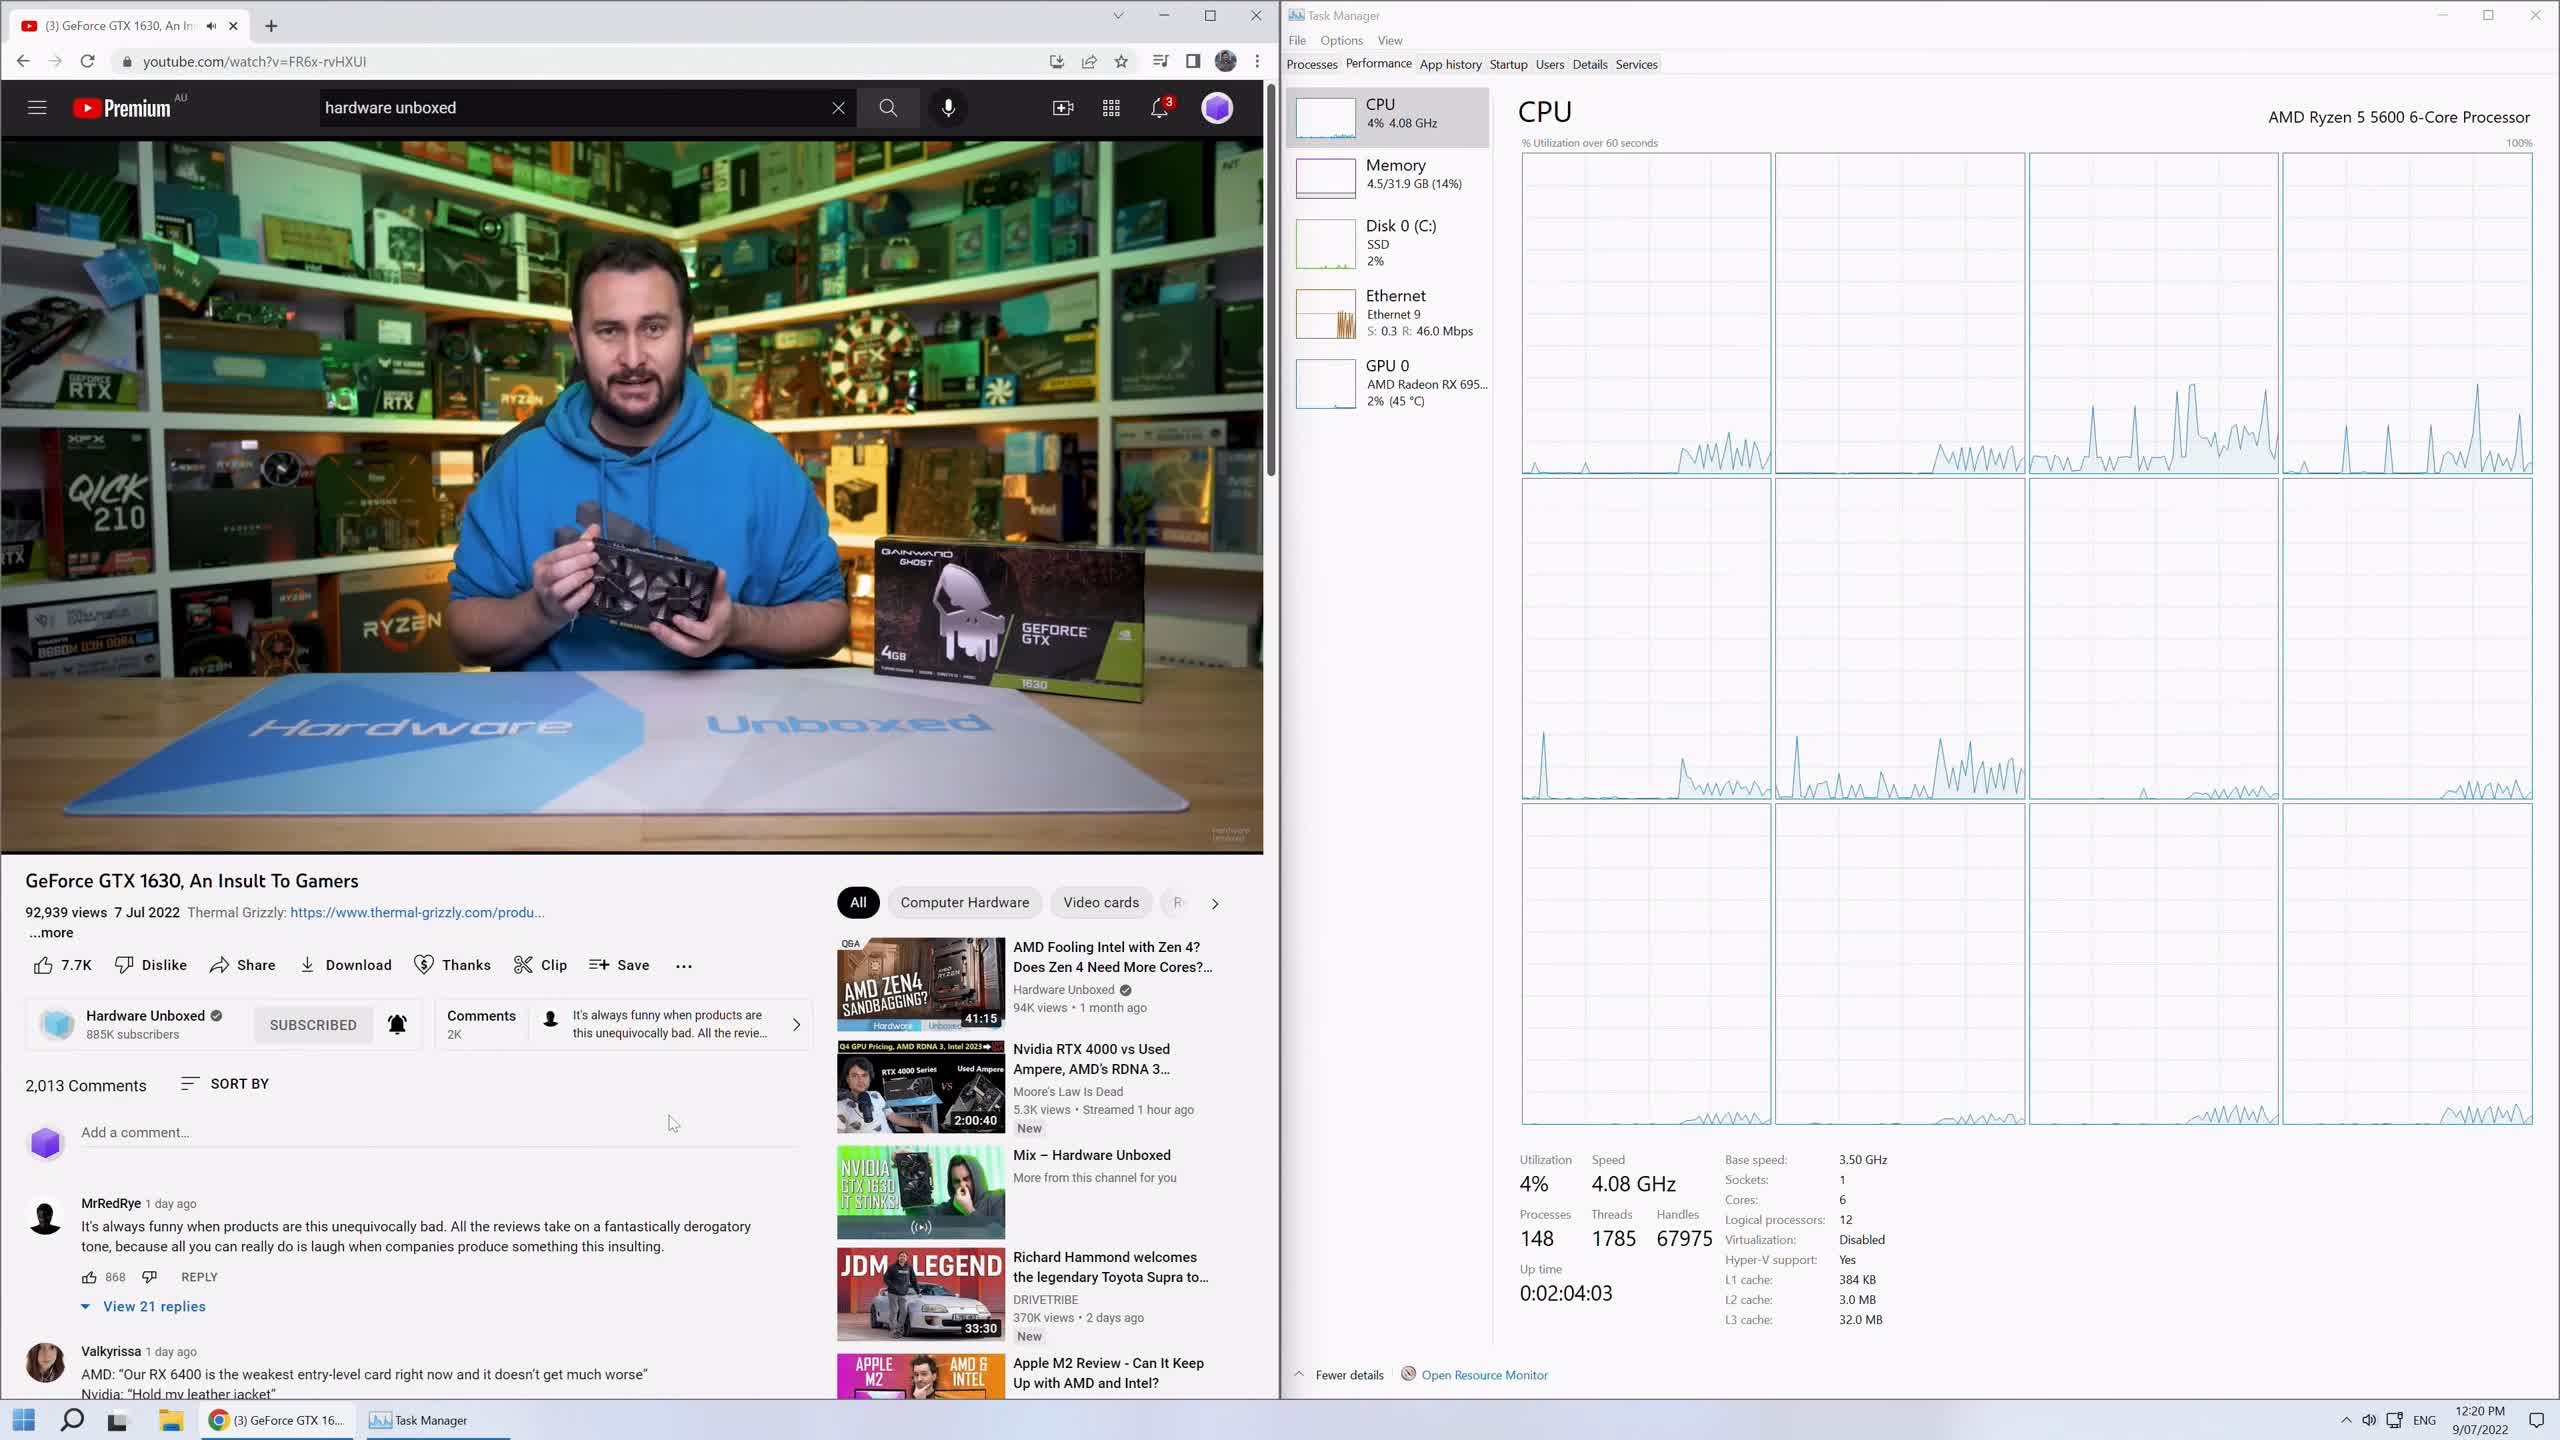Click the SUBSCRIBED button
This screenshot has height=1440, width=2560.
click(x=313, y=1025)
